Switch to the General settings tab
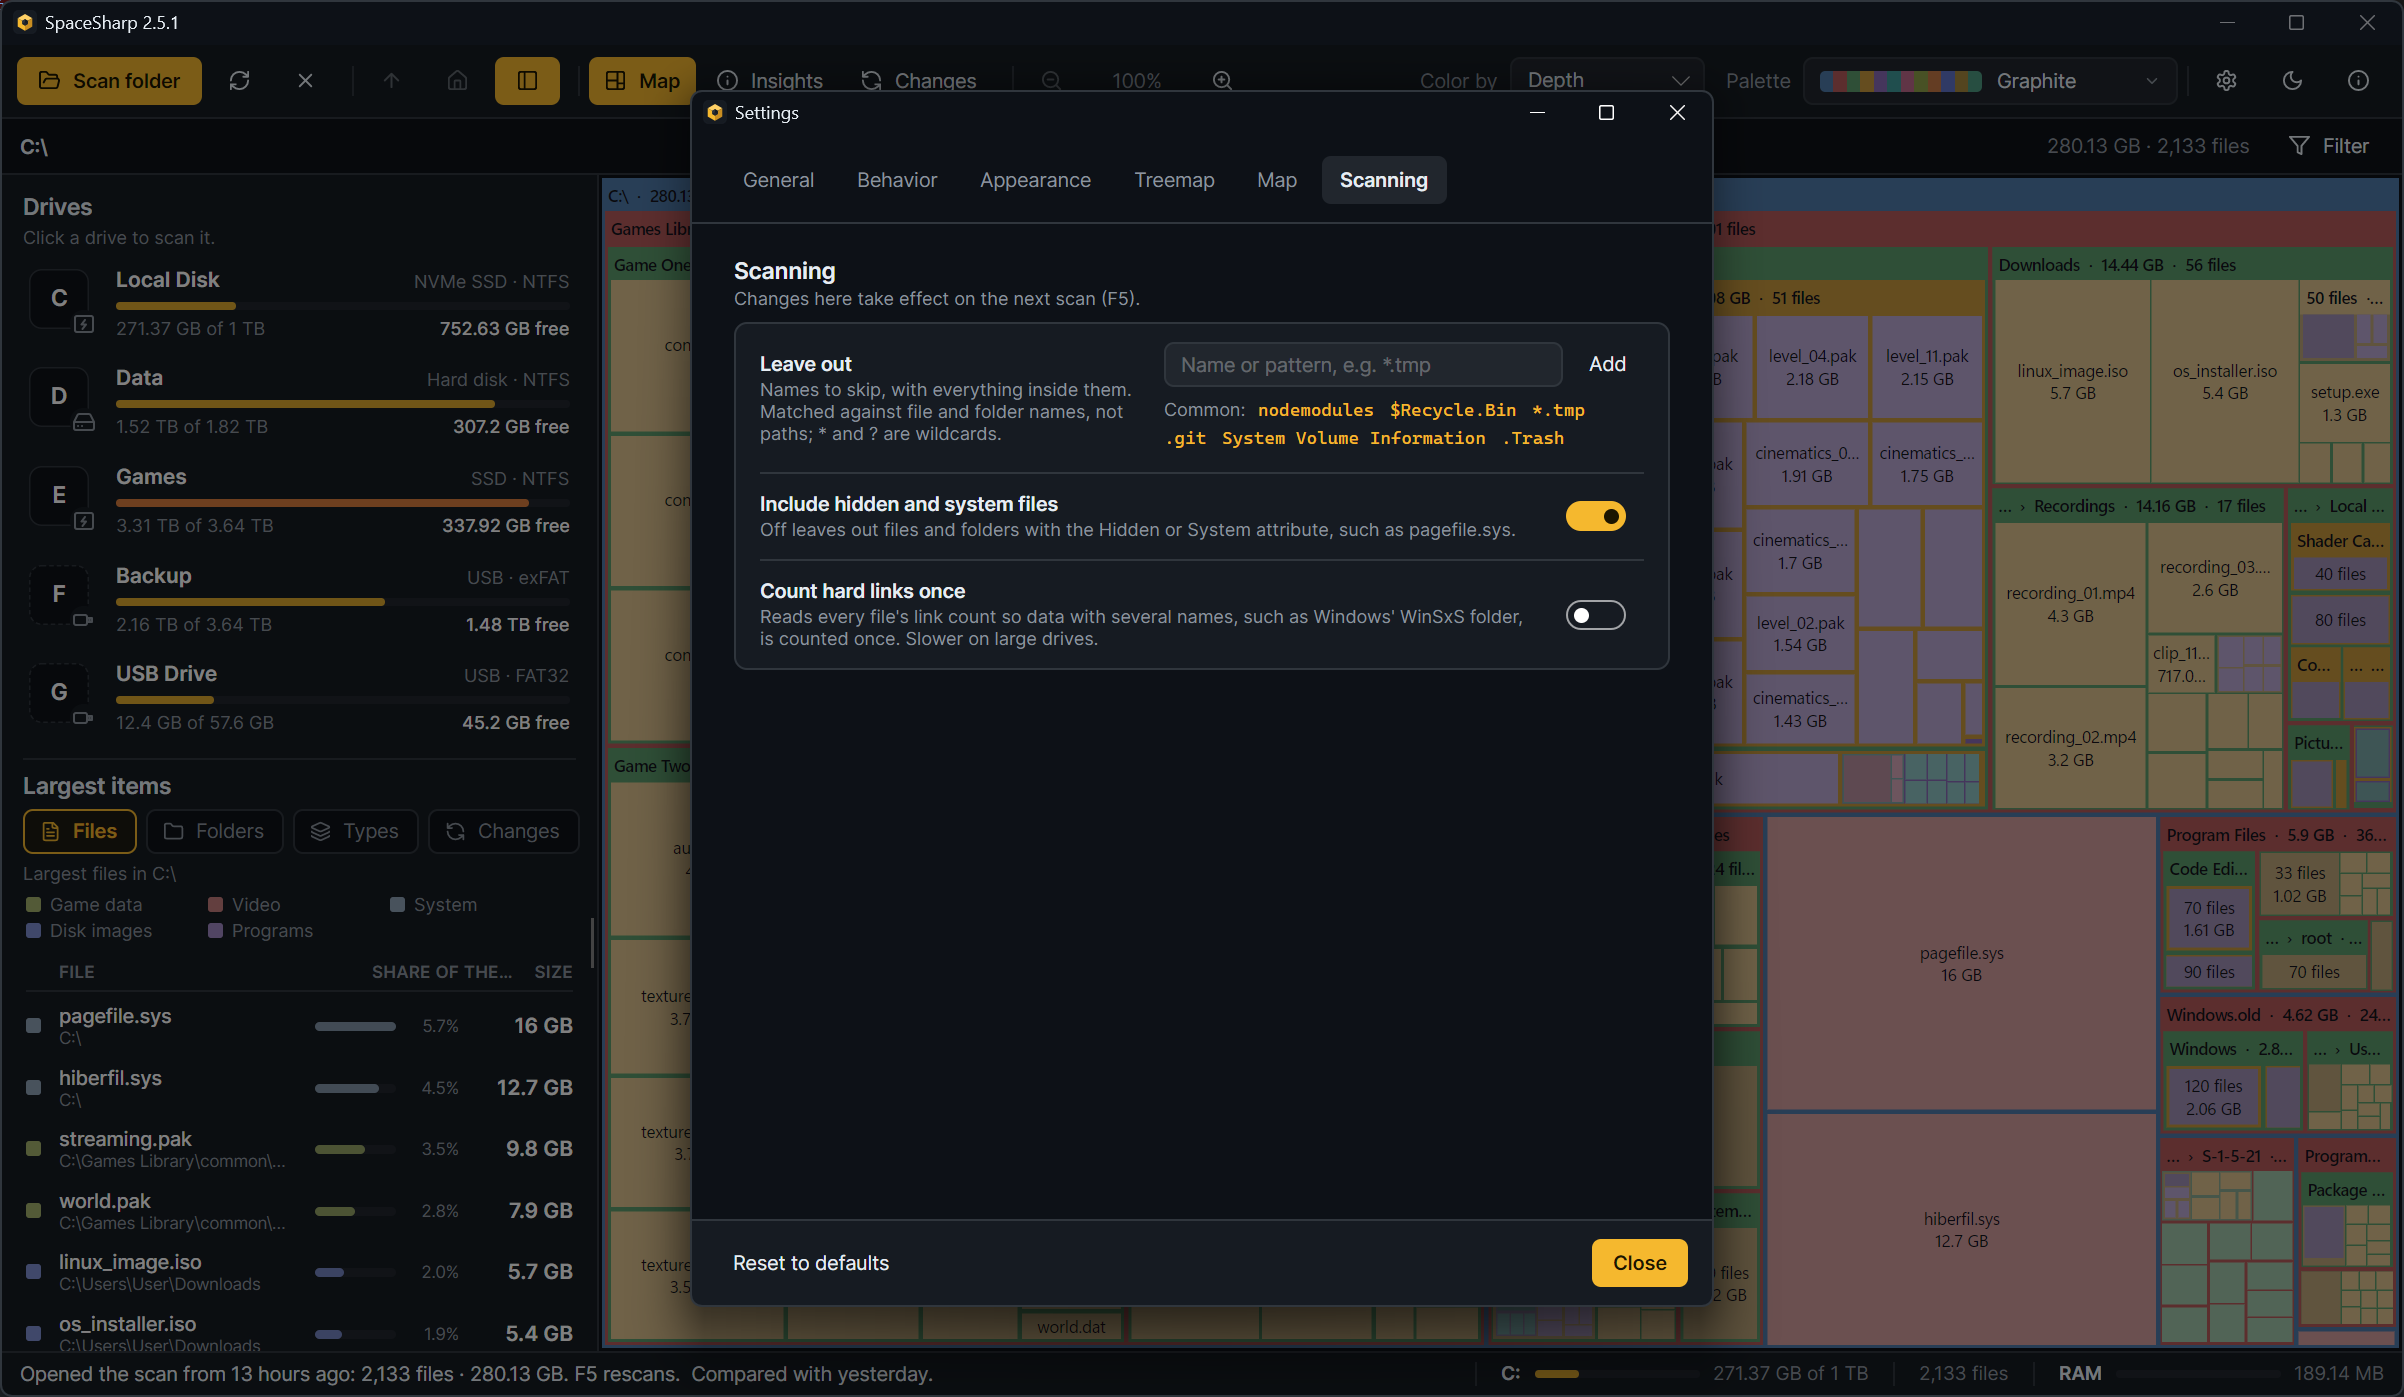 [778, 180]
